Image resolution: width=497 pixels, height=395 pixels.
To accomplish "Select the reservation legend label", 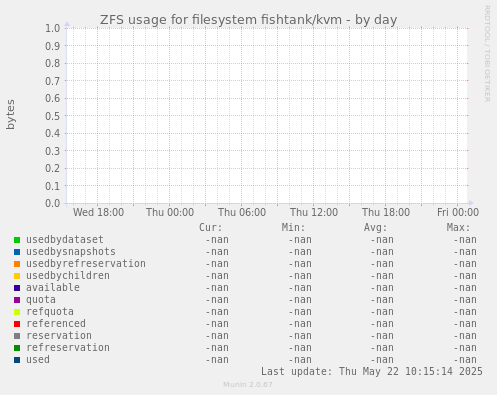I will 59,336.
